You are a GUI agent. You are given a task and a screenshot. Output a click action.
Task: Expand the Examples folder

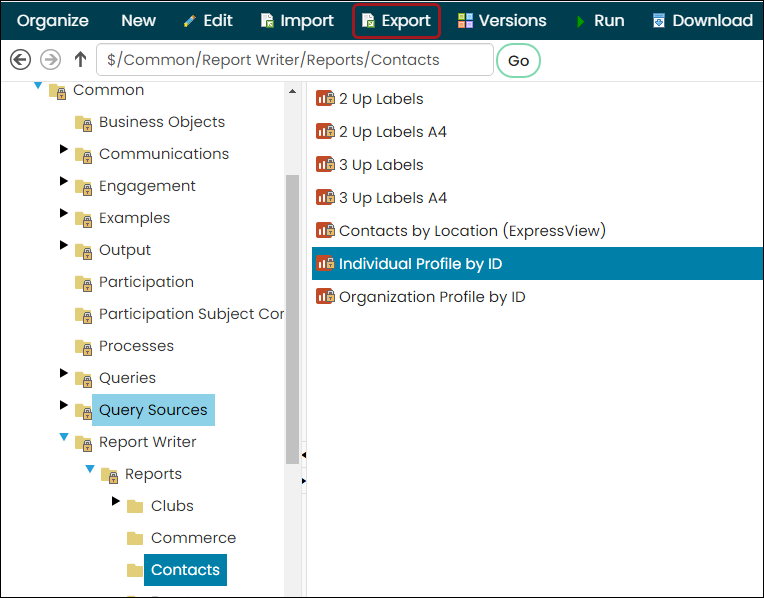pos(63,213)
